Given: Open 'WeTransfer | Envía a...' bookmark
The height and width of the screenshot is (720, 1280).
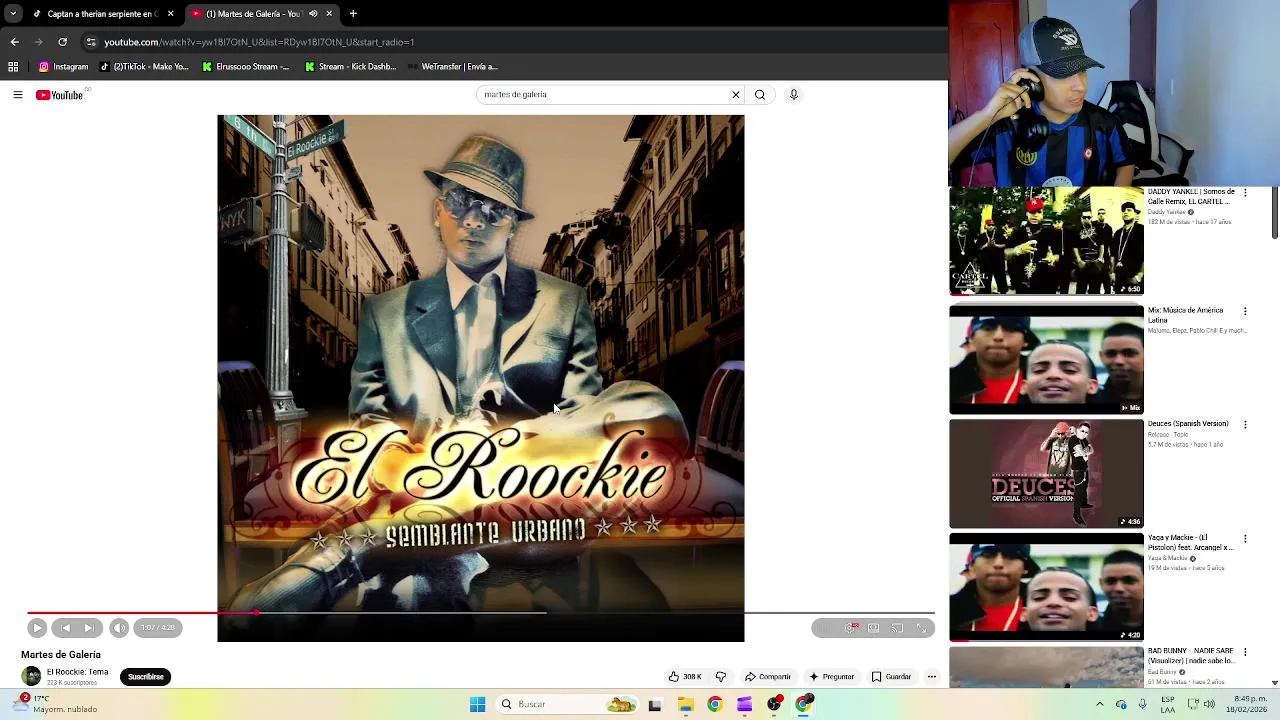Looking at the screenshot, I should coord(452,67).
